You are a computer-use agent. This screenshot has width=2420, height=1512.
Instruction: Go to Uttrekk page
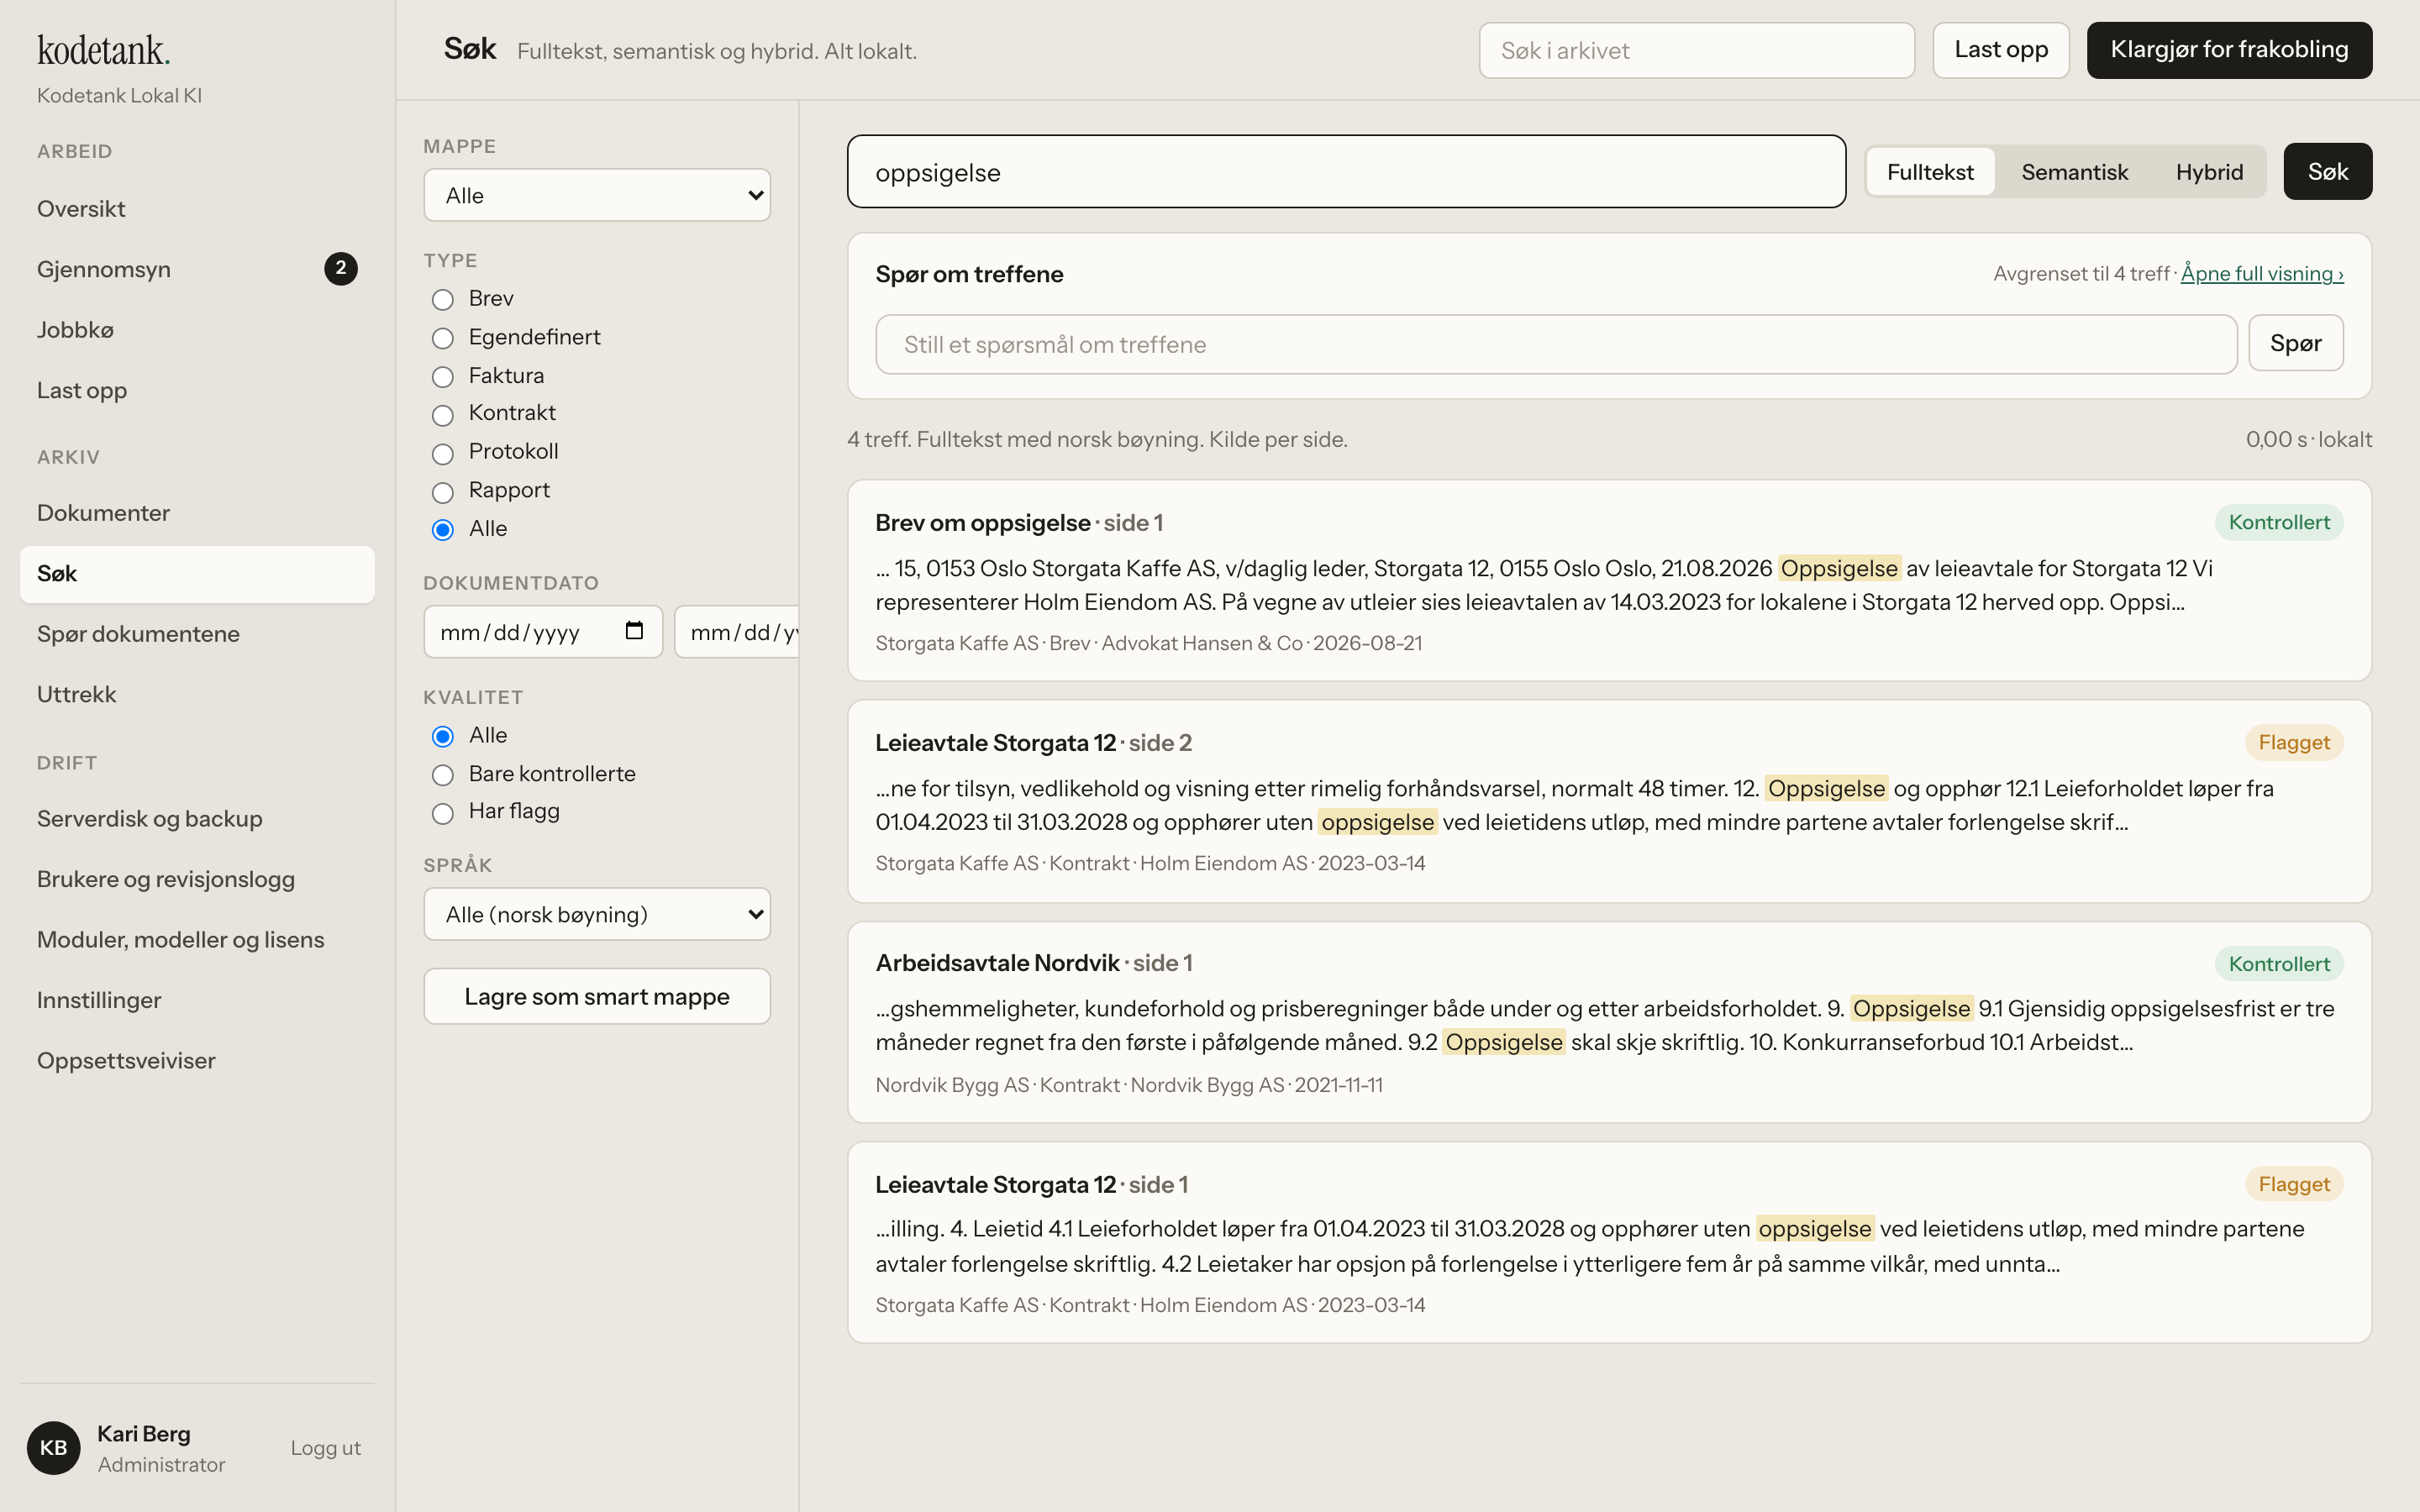(x=197, y=694)
